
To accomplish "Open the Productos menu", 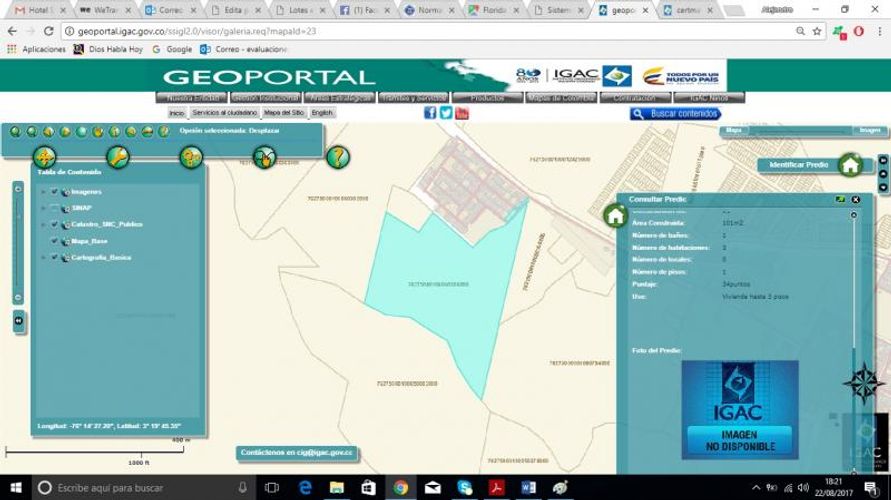I will click(x=488, y=98).
